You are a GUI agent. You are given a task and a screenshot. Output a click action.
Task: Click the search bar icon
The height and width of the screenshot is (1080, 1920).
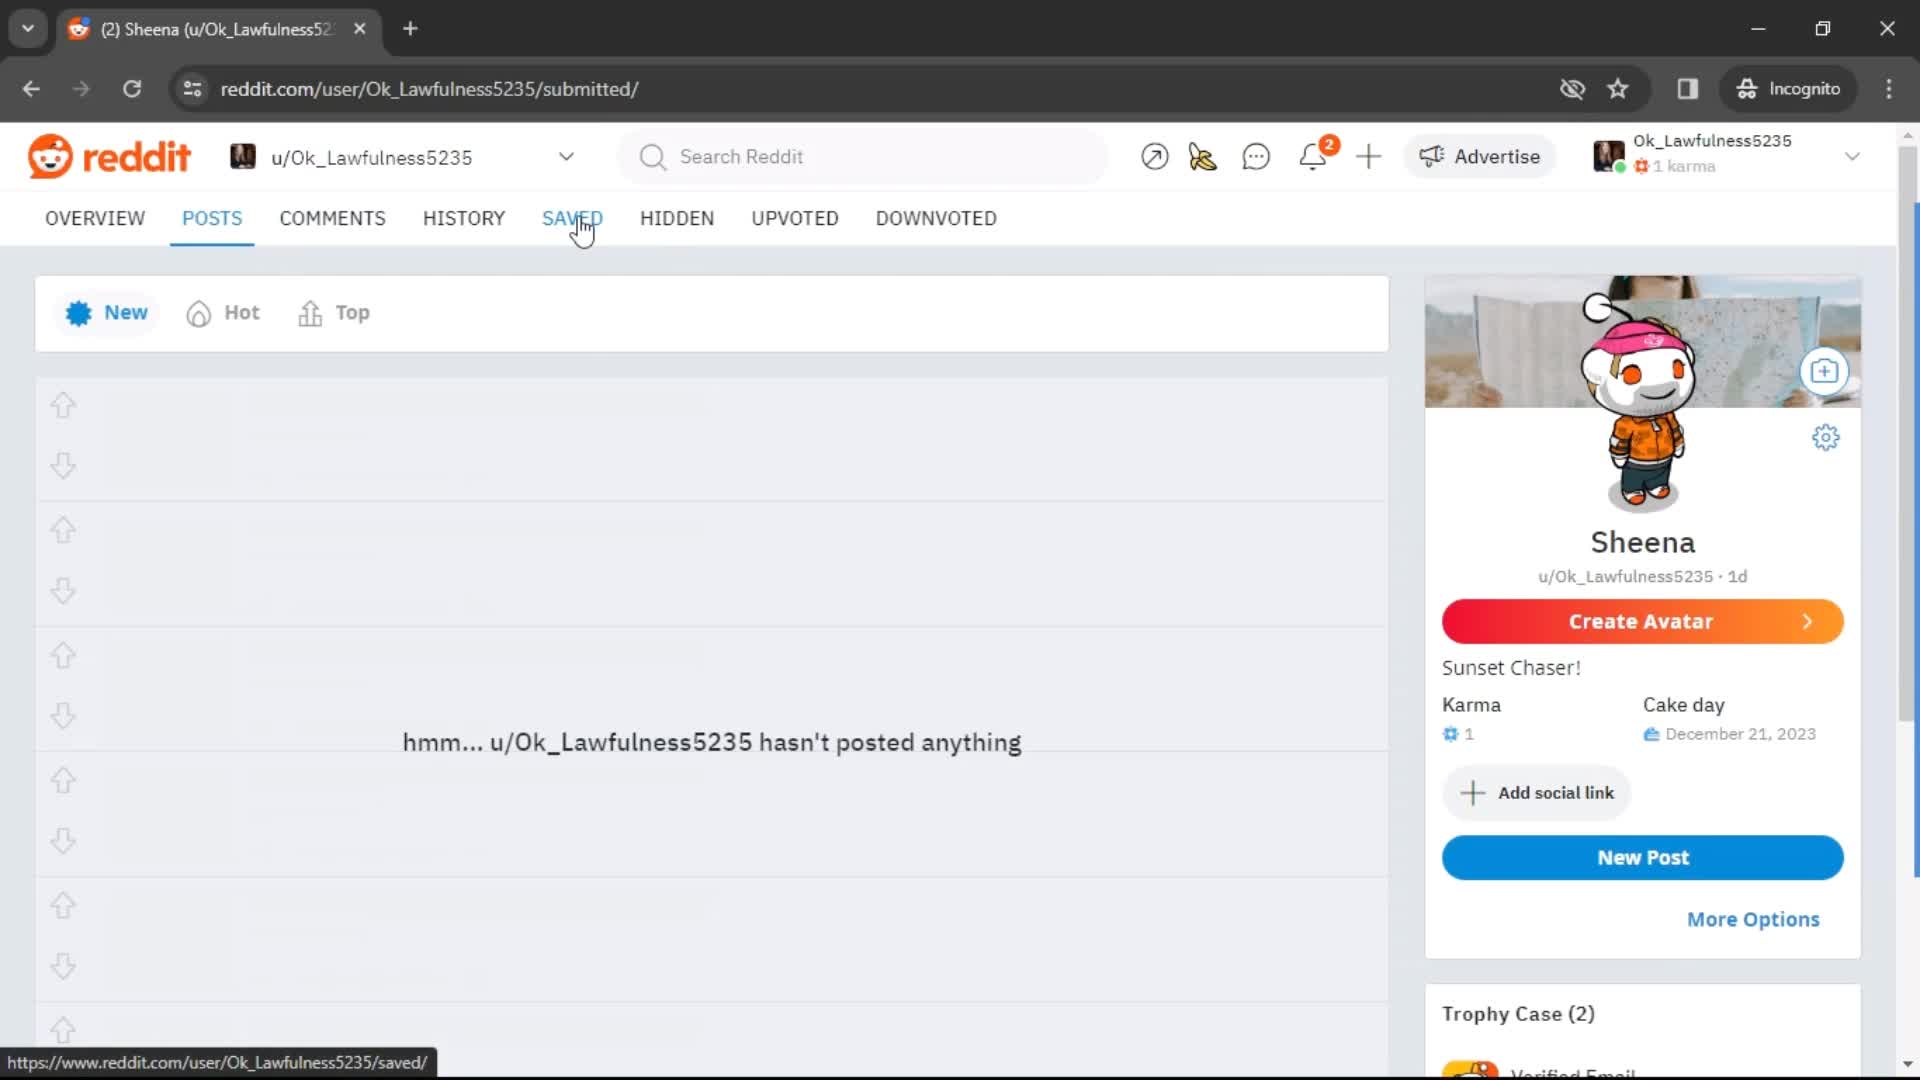[651, 156]
